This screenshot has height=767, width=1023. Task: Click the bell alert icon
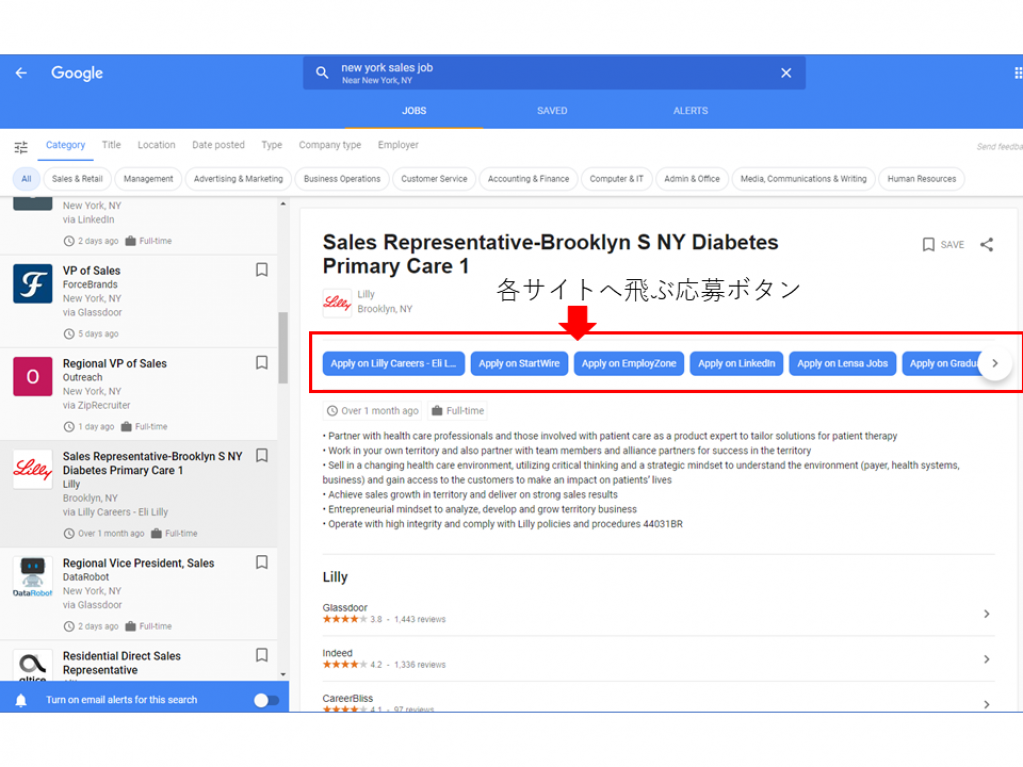pyautogui.click(x=21, y=700)
